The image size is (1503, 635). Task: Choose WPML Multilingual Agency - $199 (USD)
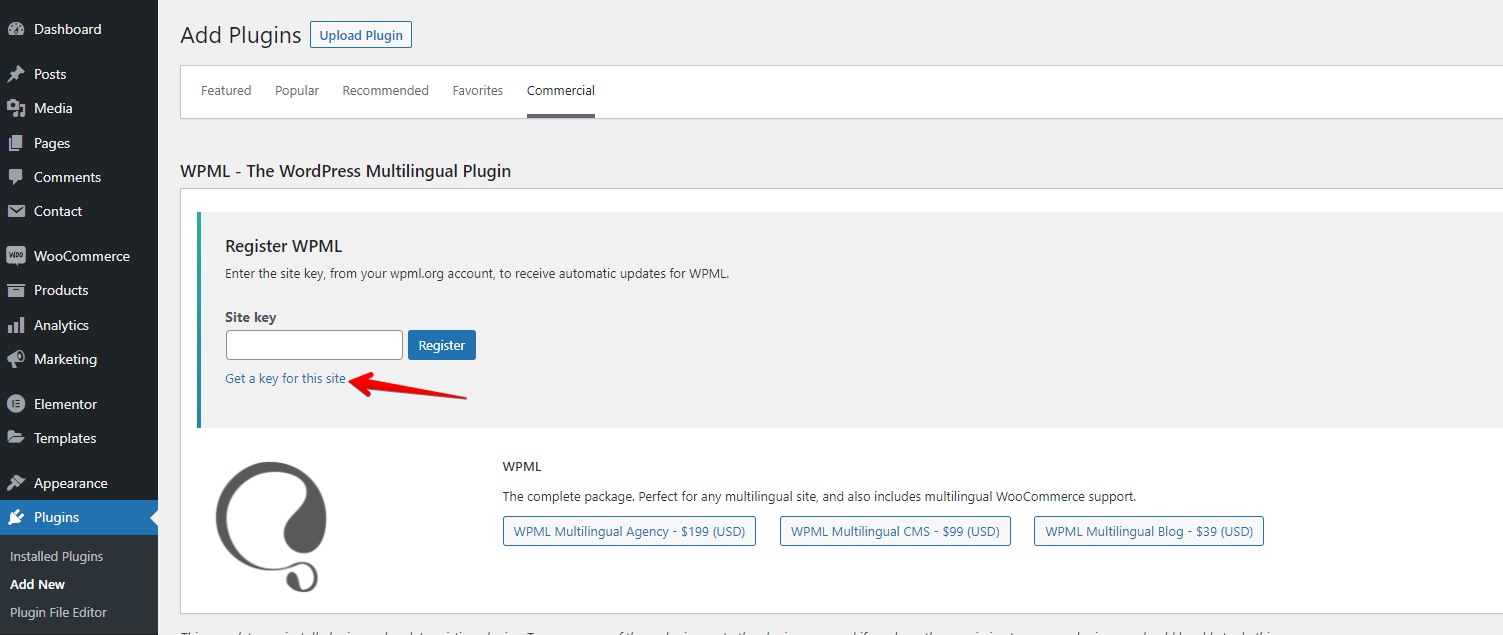(629, 531)
